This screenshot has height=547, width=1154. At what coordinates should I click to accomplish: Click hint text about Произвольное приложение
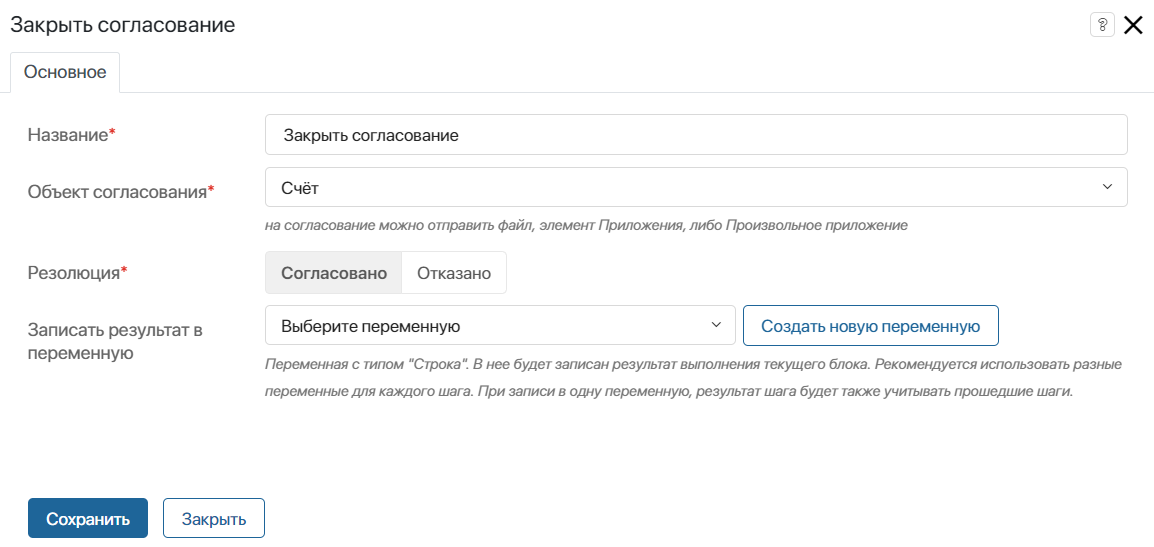point(587,225)
